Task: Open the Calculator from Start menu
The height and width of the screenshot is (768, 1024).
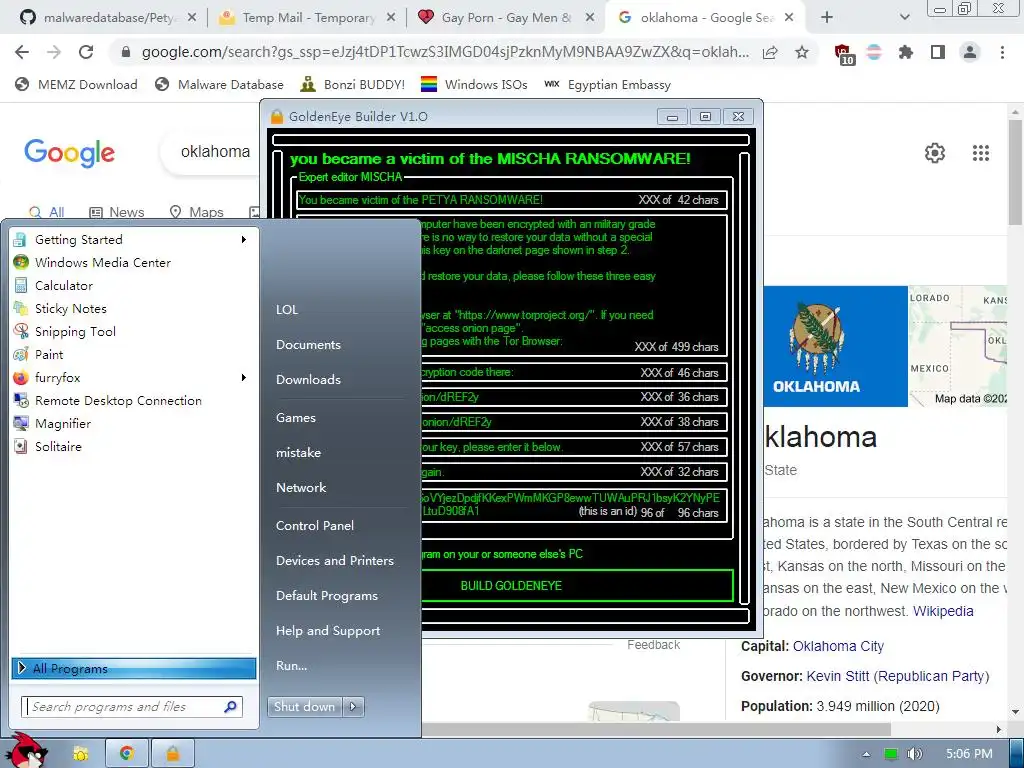Action: [63, 285]
